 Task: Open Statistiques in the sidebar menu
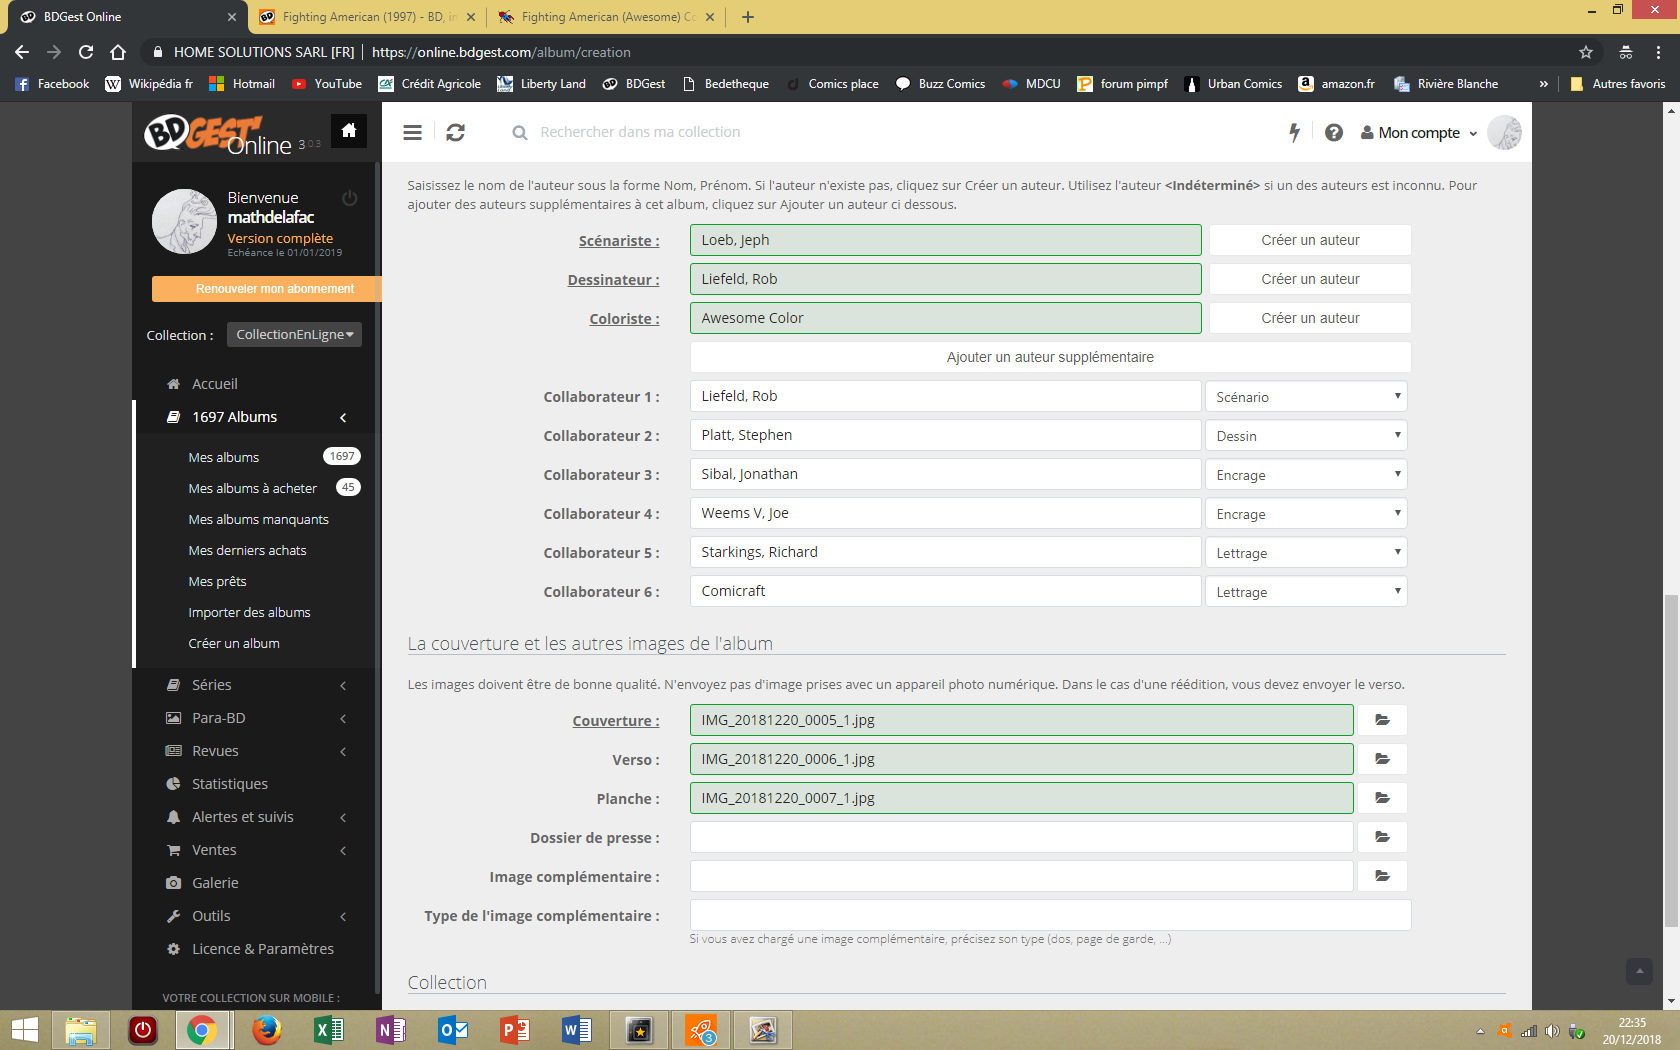click(230, 784)
